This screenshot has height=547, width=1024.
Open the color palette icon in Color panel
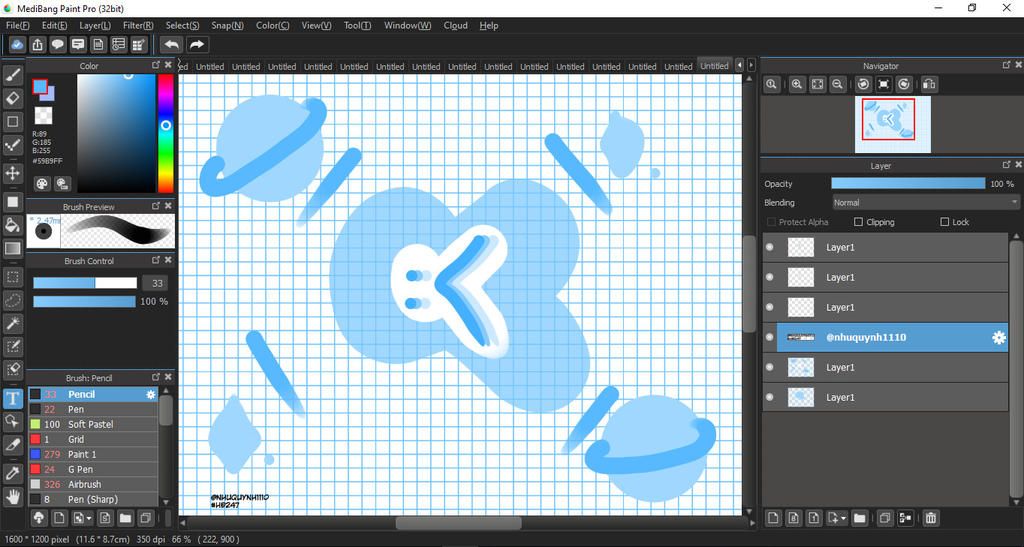coord(42,183)
